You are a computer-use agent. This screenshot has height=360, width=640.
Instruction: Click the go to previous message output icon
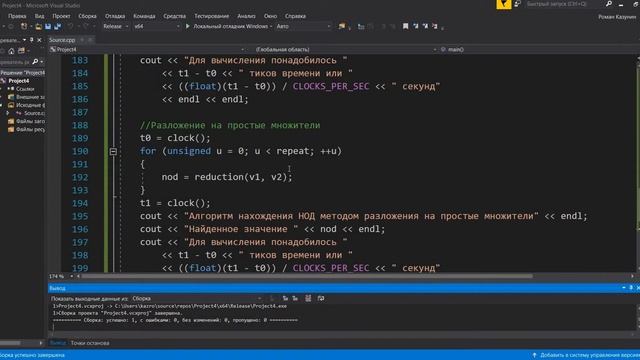click(x=285, y=299)
